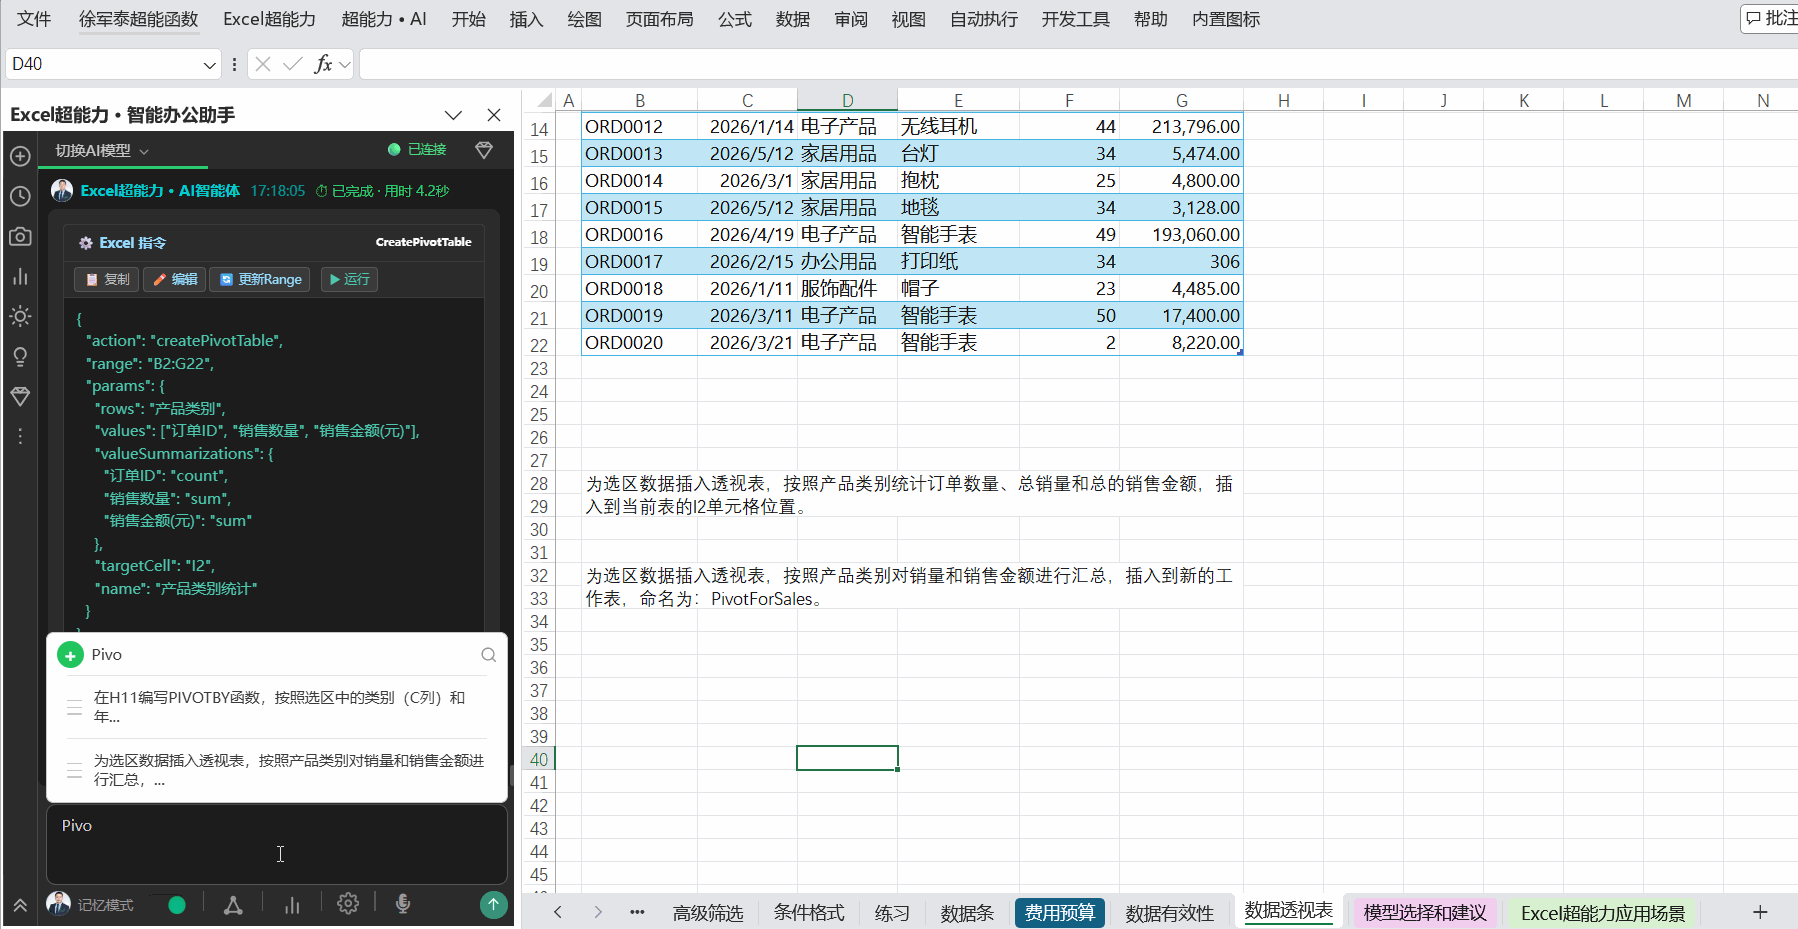Open the 文件 menu
1798x929 pixels.
[x=34, y=19]
